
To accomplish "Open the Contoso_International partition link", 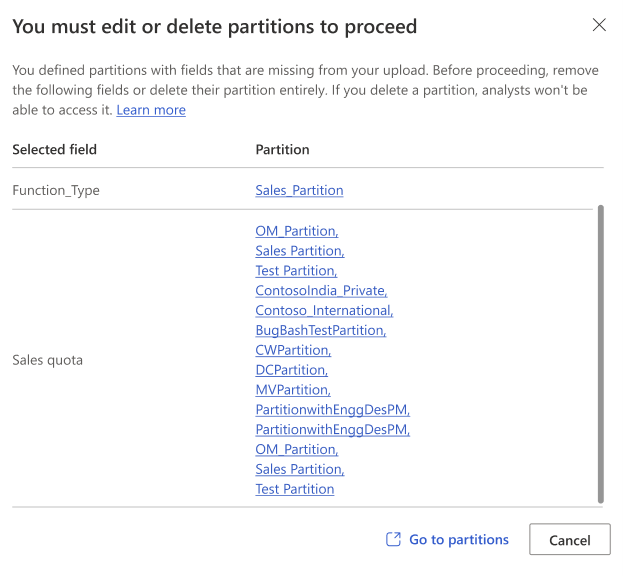I will tap(324, 310).
